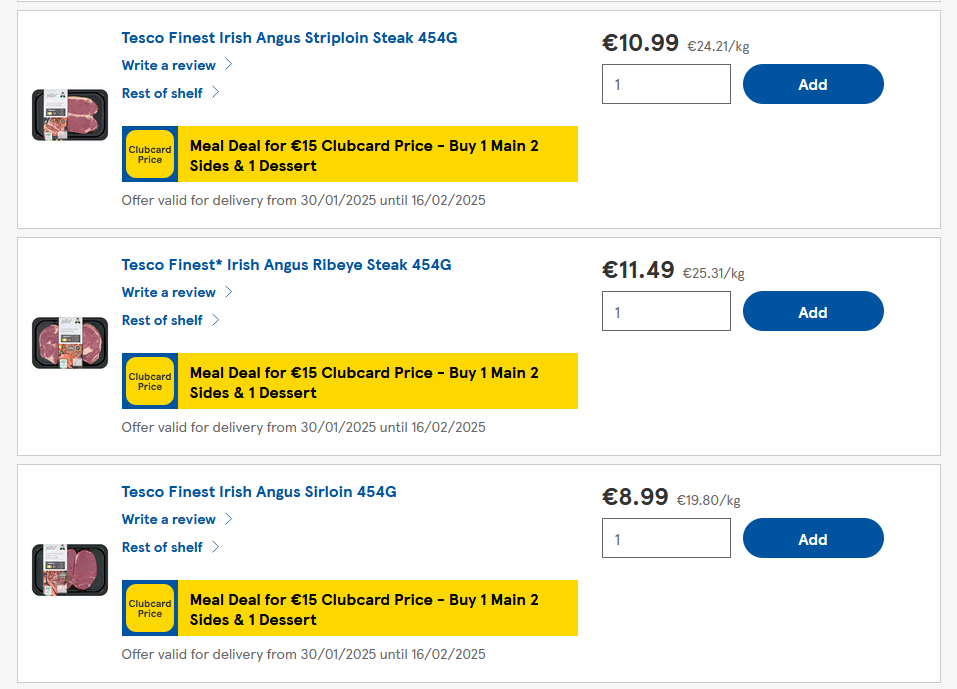Click chevron beside Ribeye 'Rest of shelf'
957x689 pixels.
tap(216, 320)
